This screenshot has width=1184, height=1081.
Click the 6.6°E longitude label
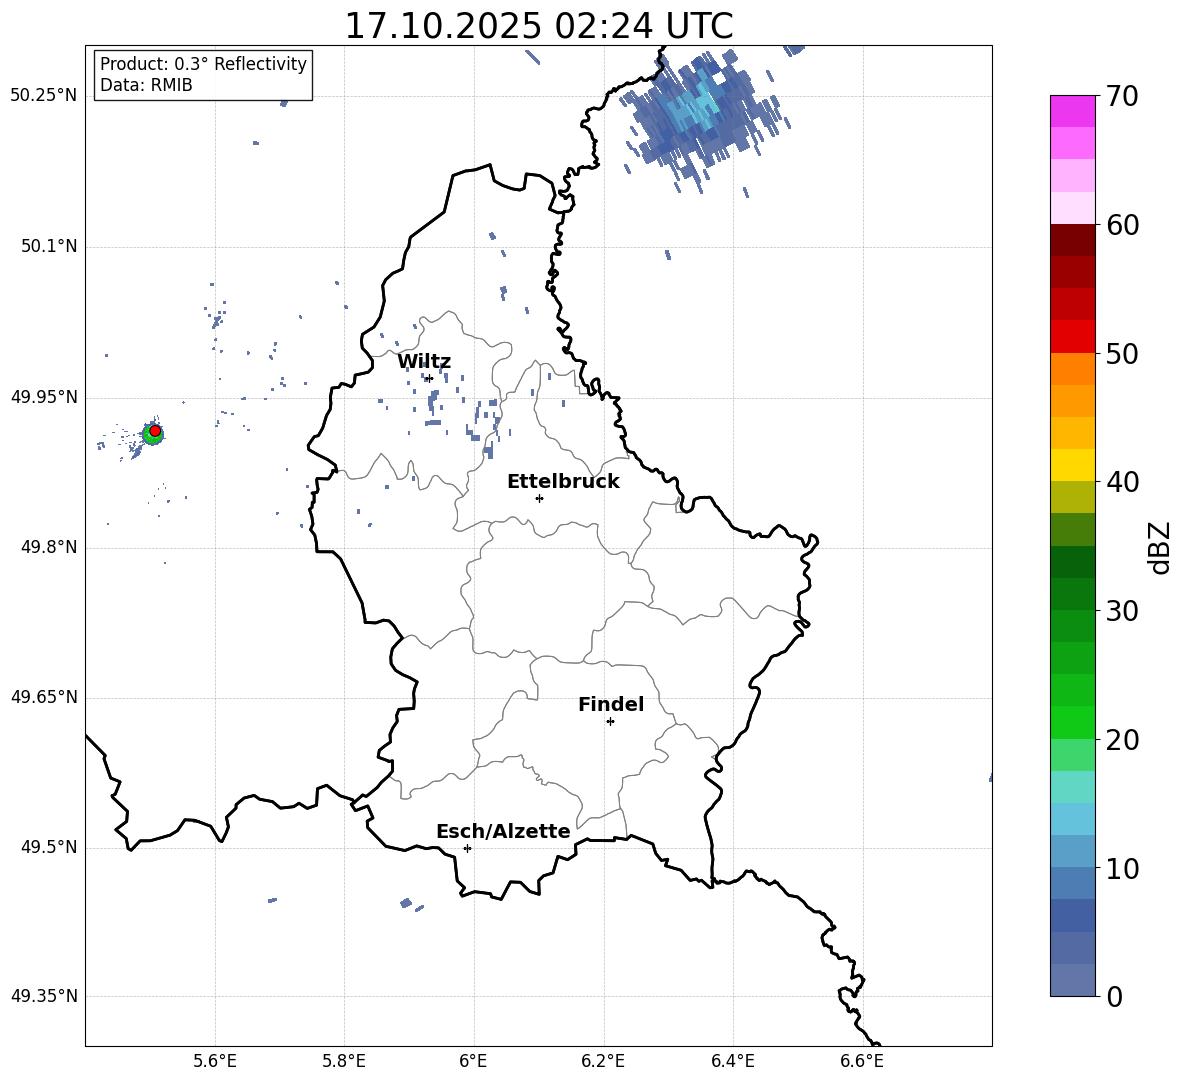(x=862, y=1061)
